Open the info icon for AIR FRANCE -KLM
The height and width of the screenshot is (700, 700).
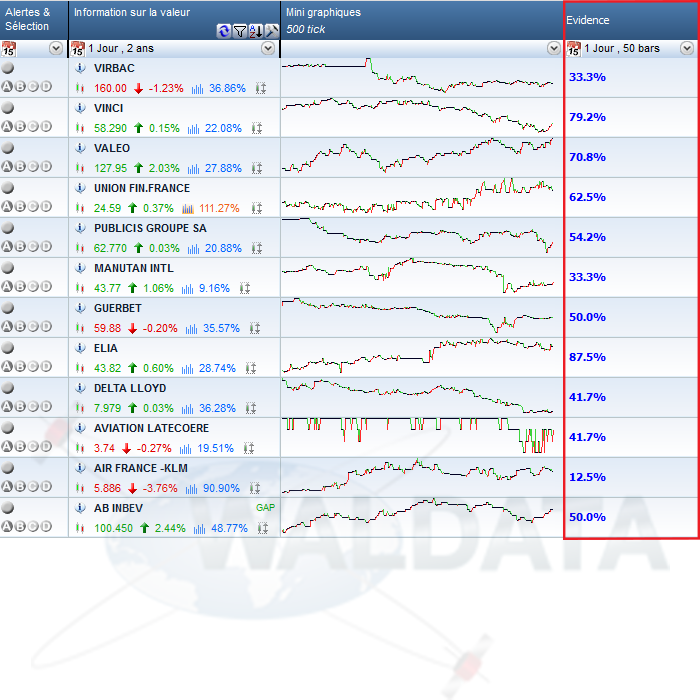pos(80,468)
